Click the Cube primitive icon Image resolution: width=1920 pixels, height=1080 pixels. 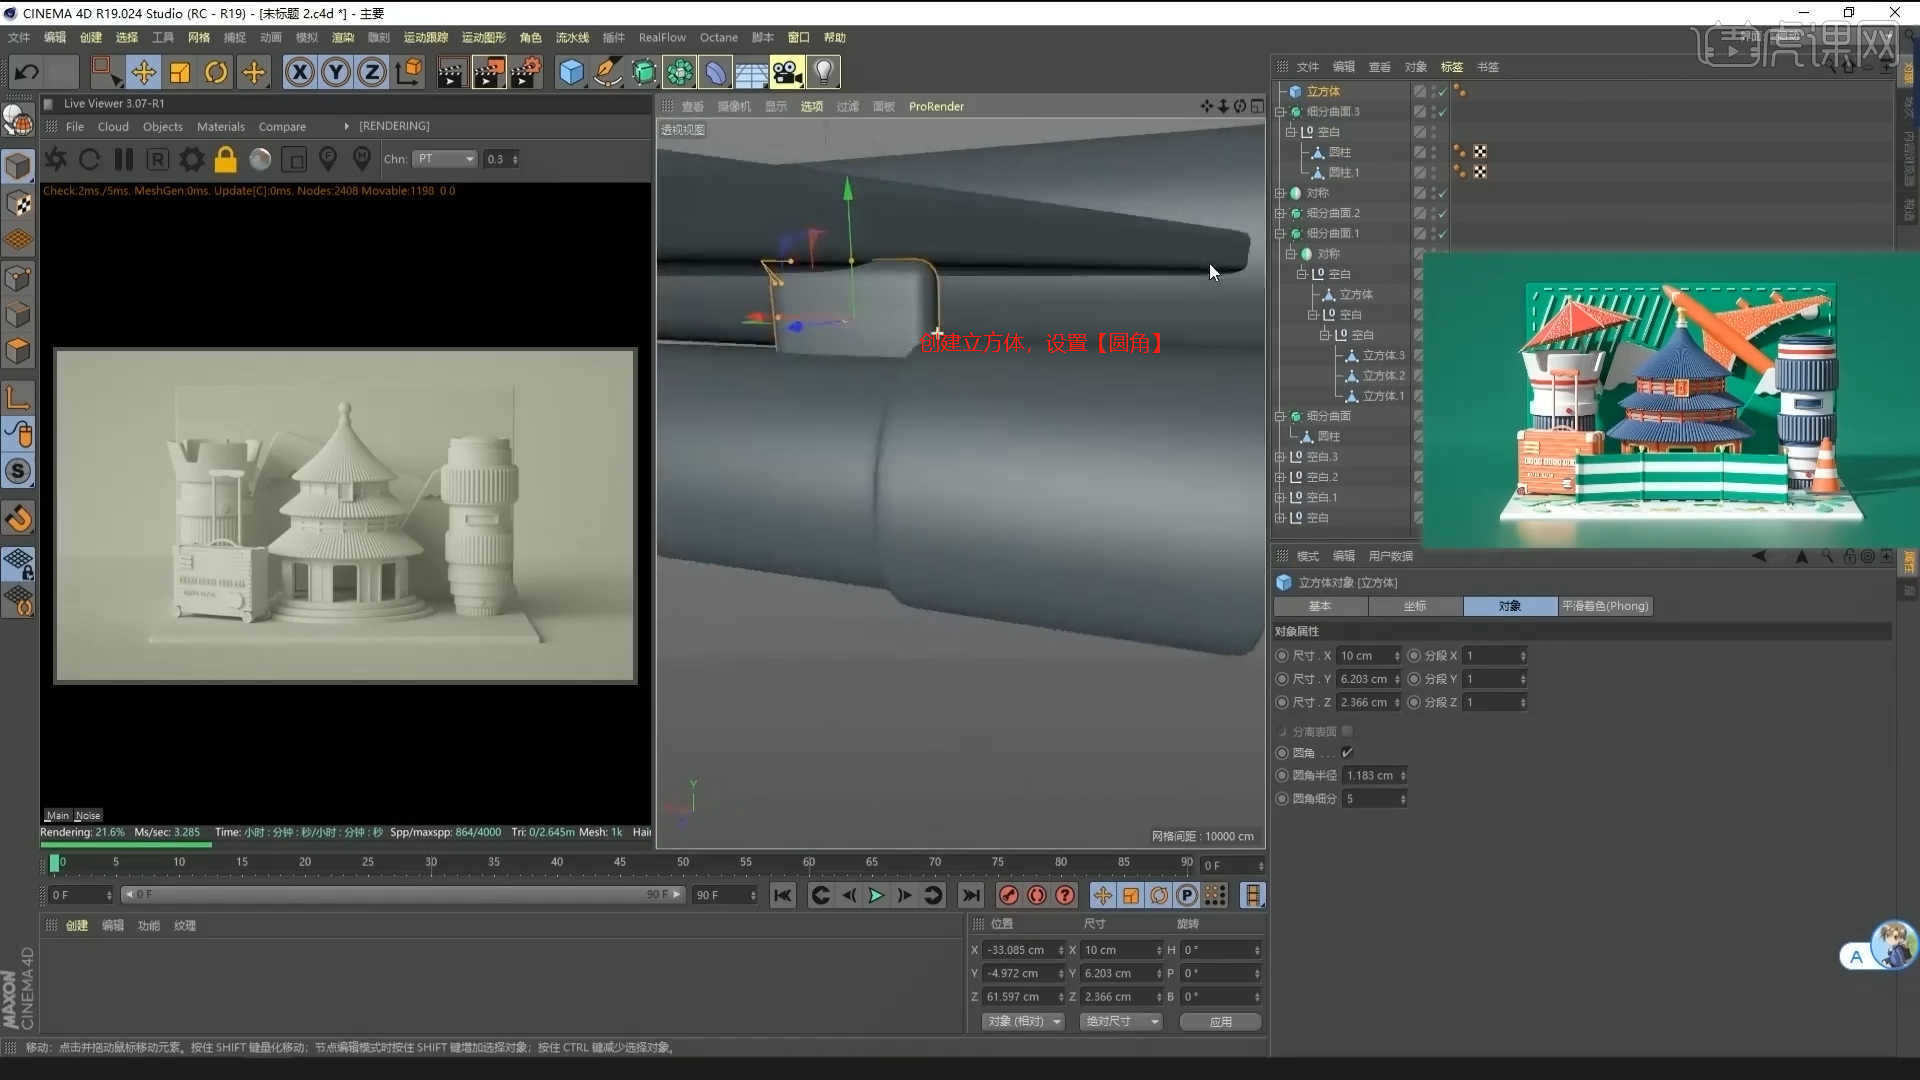571,72
